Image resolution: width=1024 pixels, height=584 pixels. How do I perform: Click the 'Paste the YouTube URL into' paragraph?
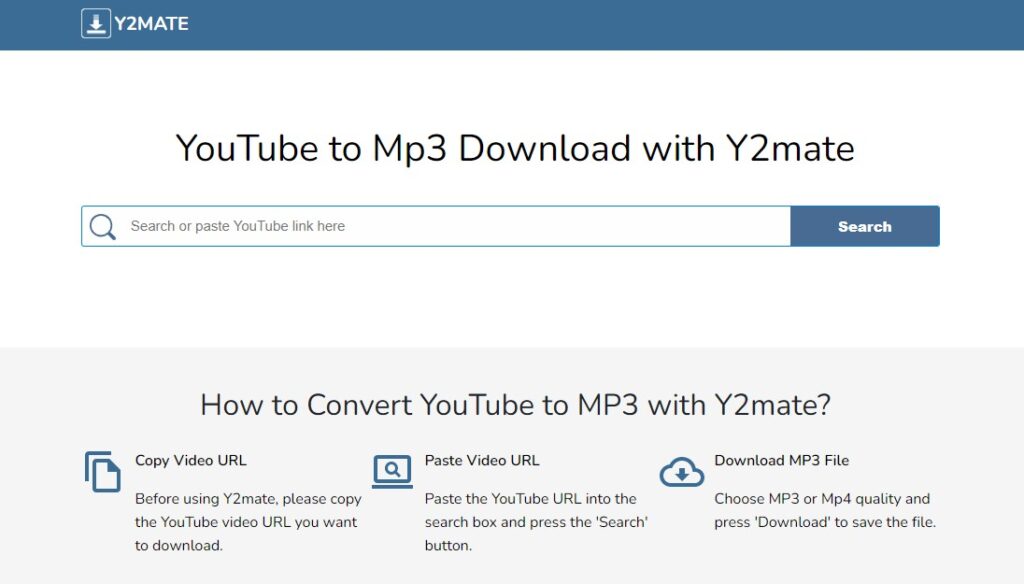click(x=536, y=522)
